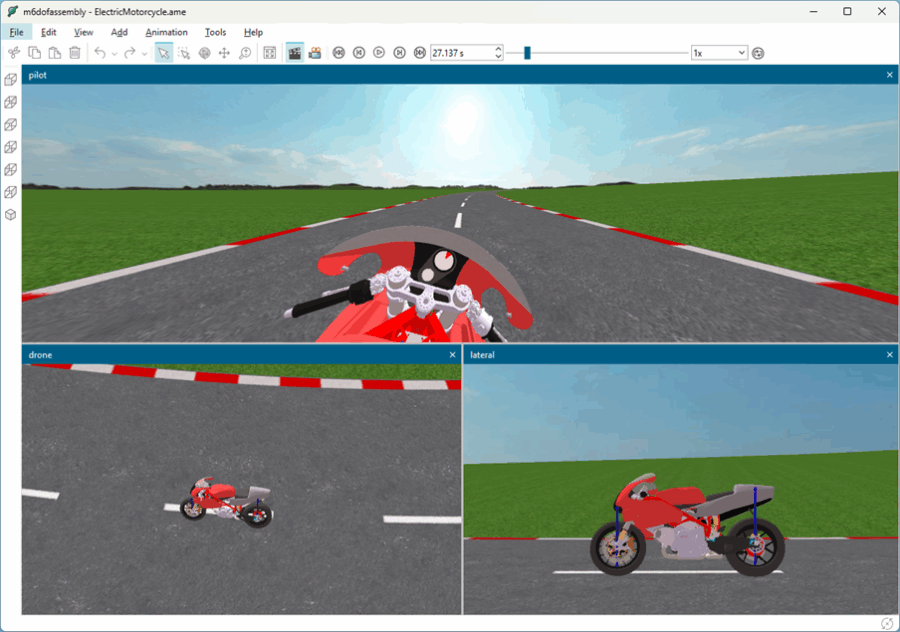Open the Tools menu

tap(215, 32)
